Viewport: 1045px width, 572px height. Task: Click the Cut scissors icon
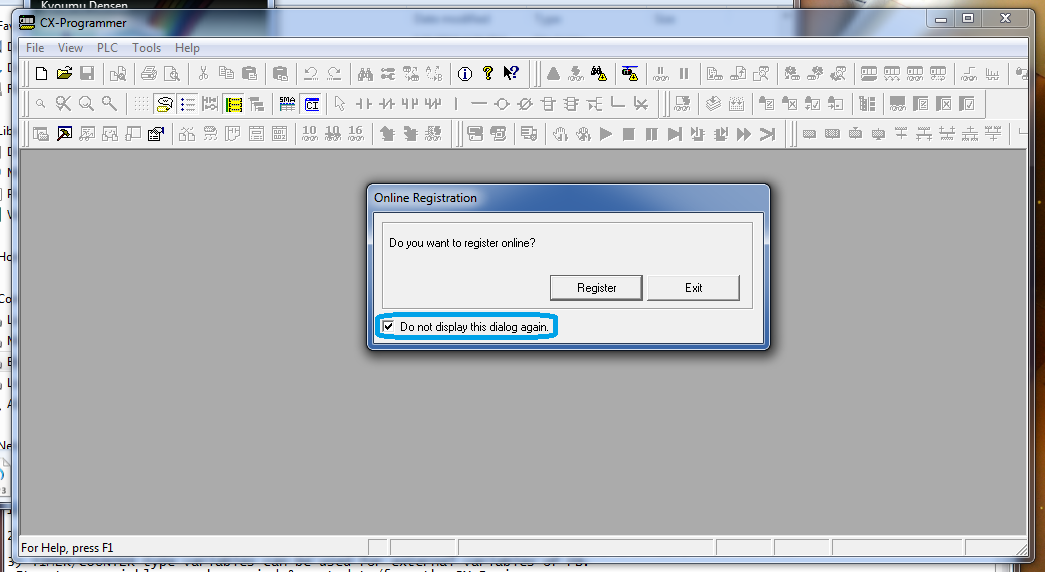click(x=203, y=73)
